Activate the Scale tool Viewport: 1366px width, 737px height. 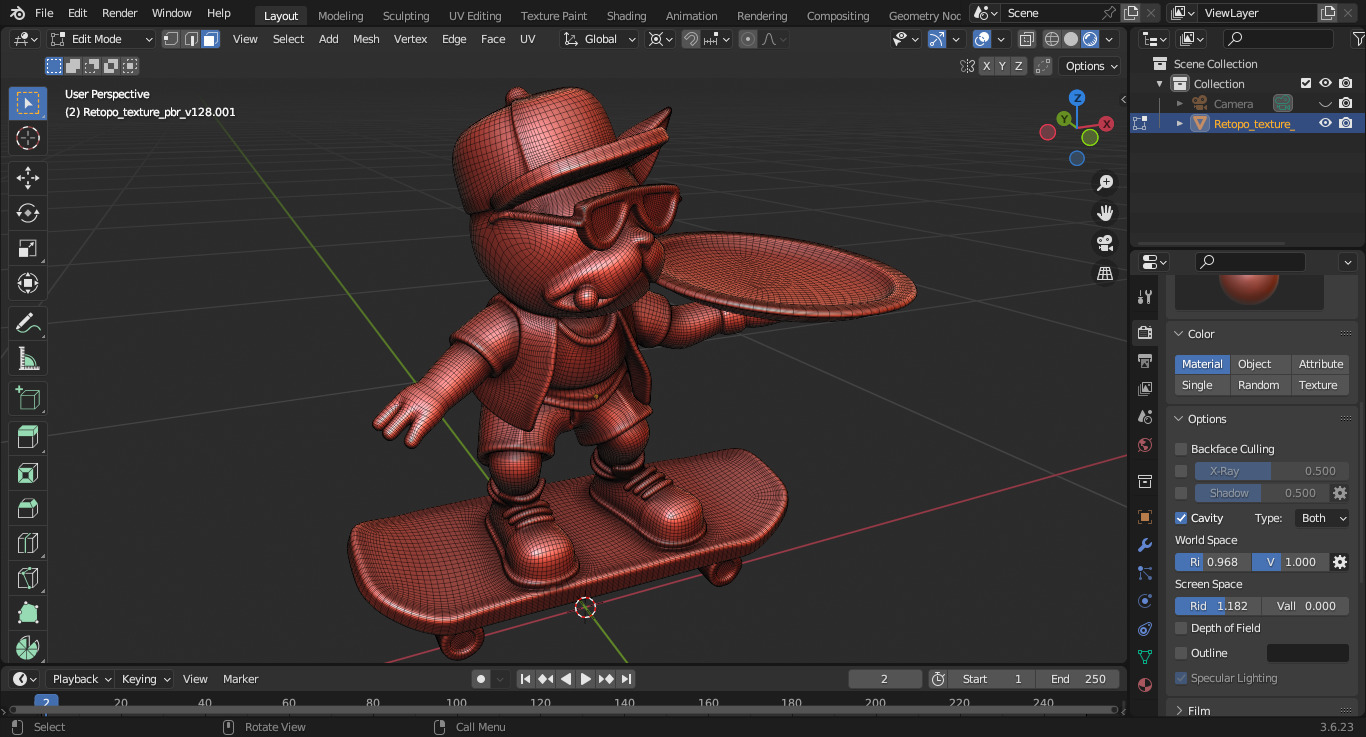(x=28, y=248)
